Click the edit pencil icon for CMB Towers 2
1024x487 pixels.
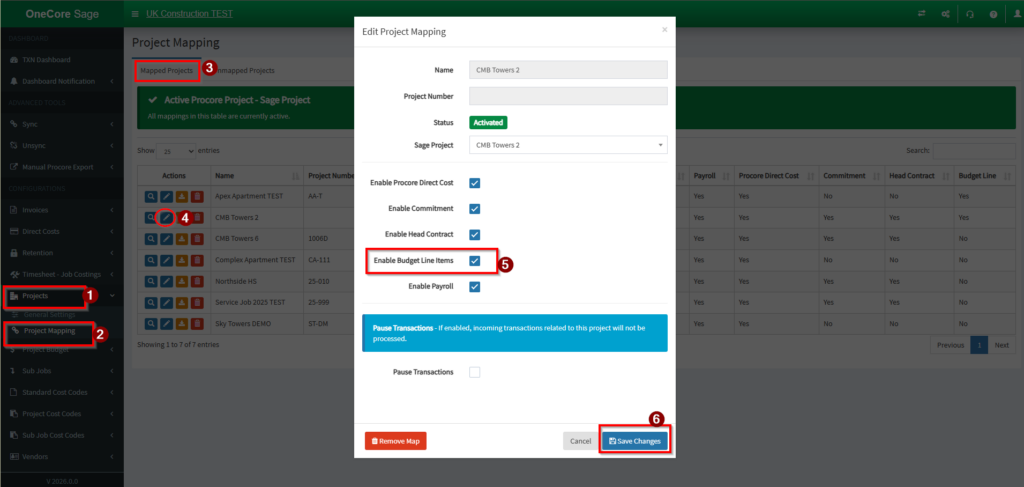[x=167, y=217]
